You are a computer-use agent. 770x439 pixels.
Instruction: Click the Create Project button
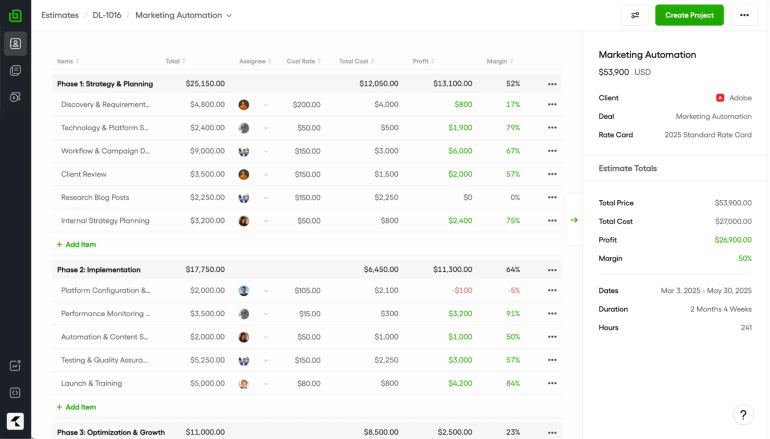tap(689, 15)
